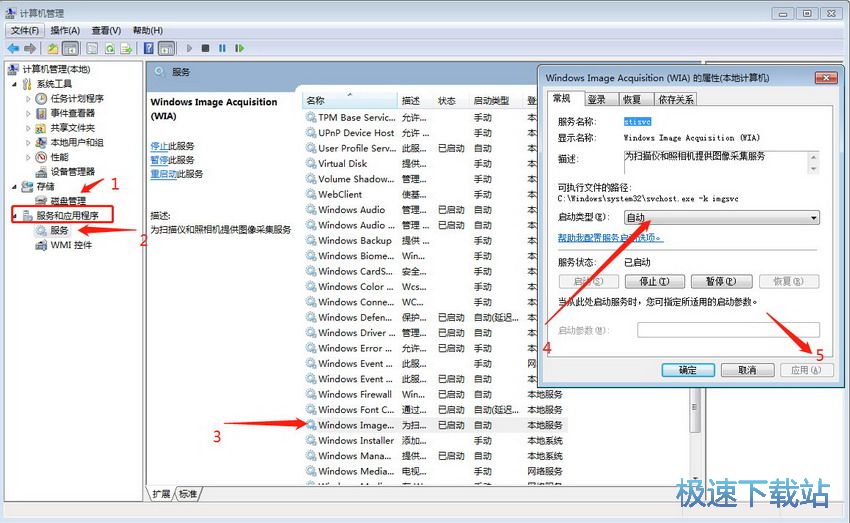Select the Windows Firewall service row
Image resolution: width=850 pixels, height=523 pixels.
click(x=435, y=394)
